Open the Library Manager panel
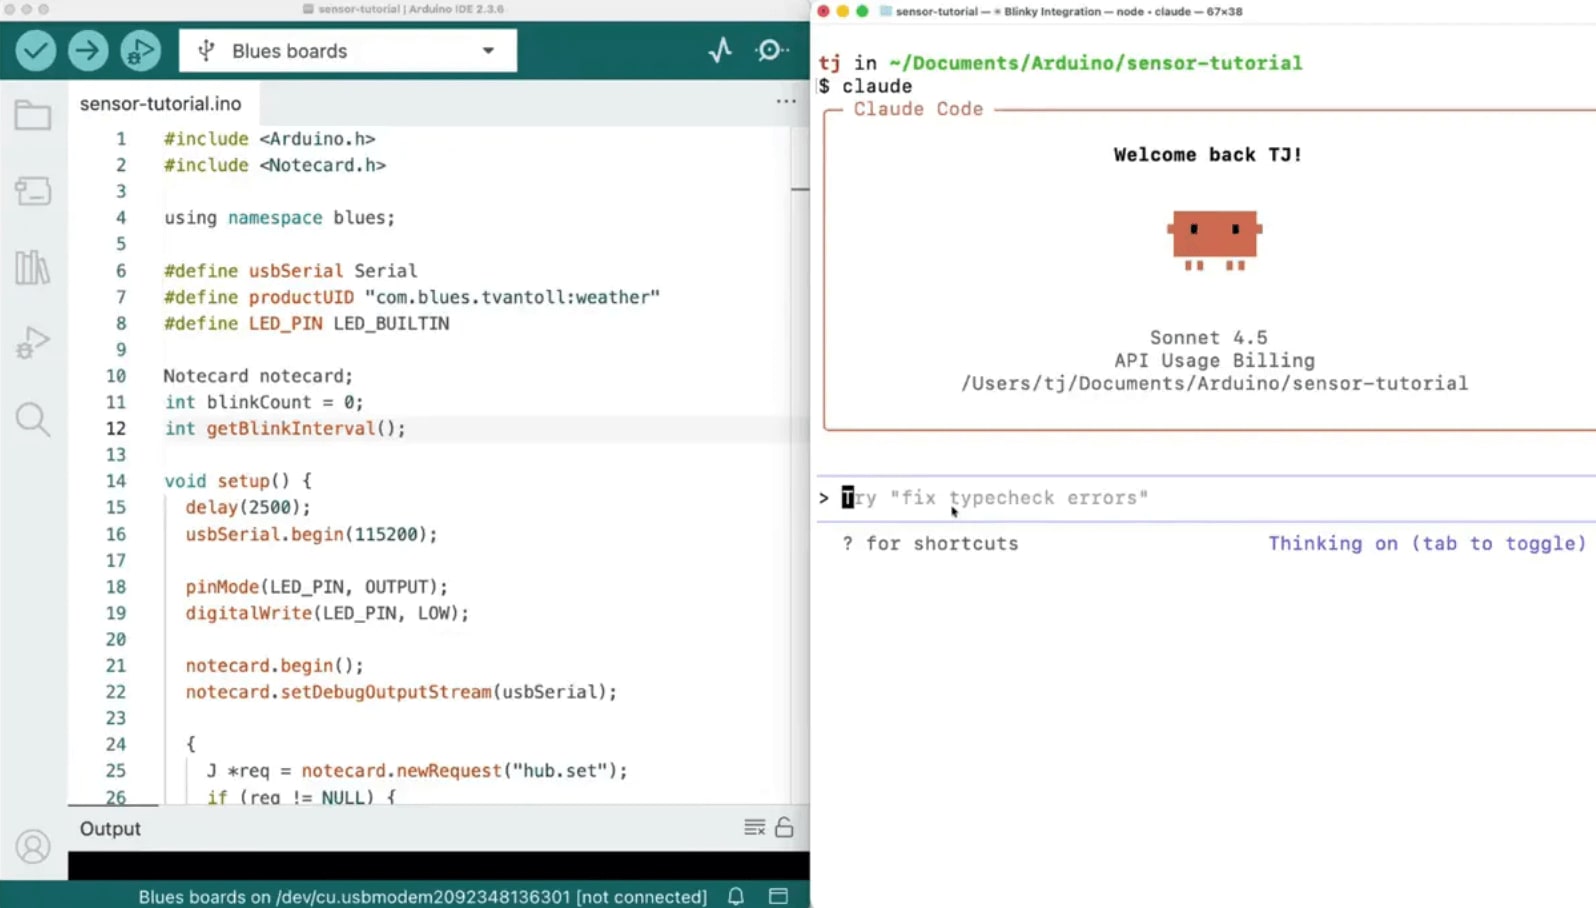 33,267
